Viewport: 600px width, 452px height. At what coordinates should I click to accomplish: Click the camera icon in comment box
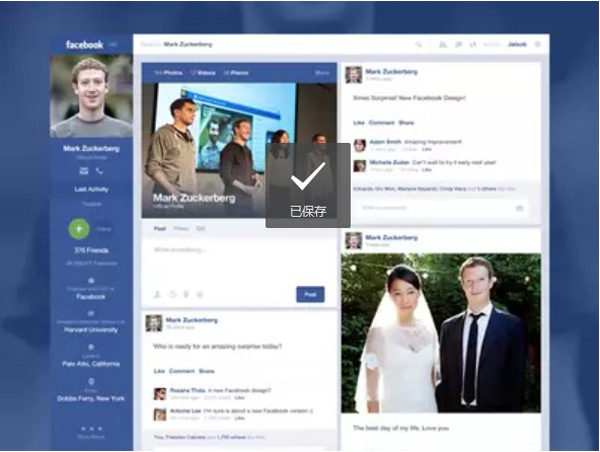coord(519,208)
